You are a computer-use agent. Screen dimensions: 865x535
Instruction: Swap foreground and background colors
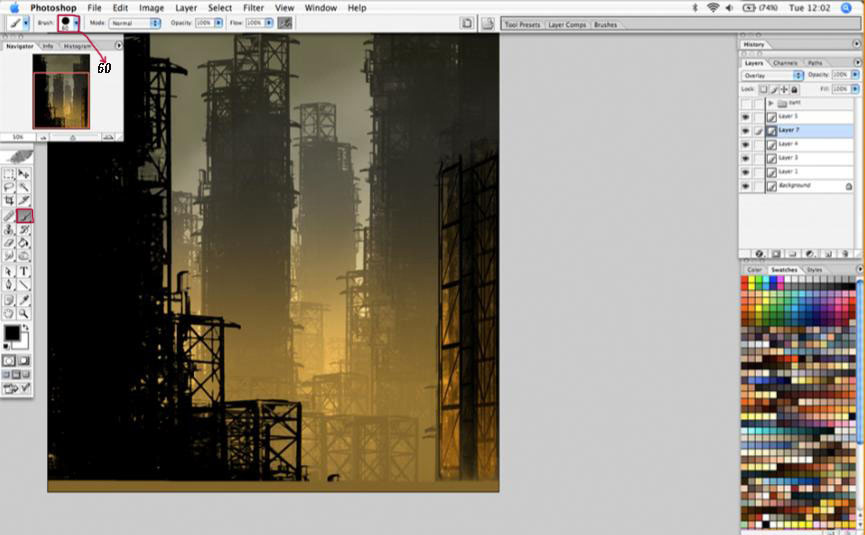click(x=25, y=328)
